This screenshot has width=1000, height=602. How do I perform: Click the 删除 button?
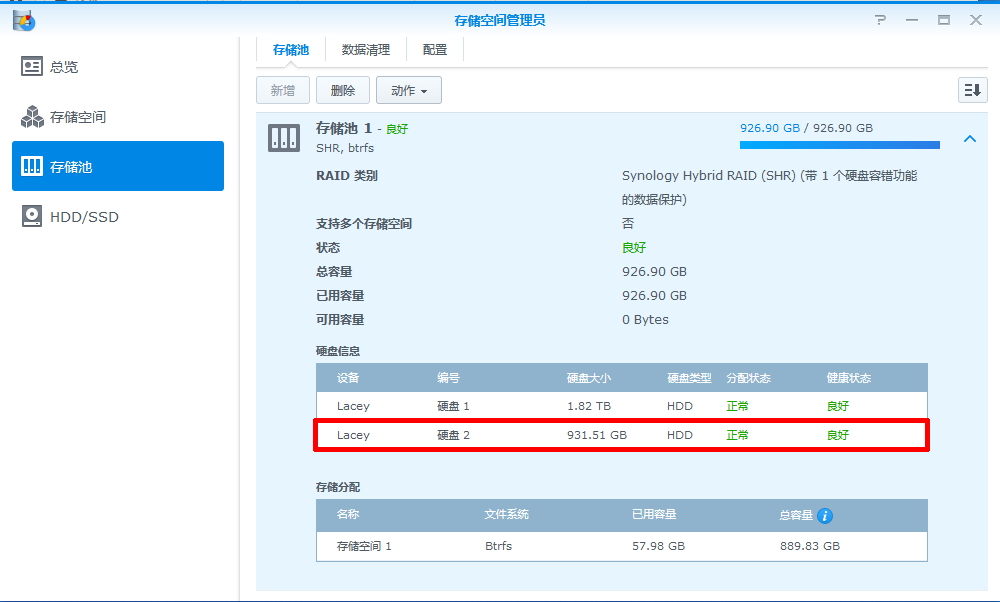[x=343, y=91]
